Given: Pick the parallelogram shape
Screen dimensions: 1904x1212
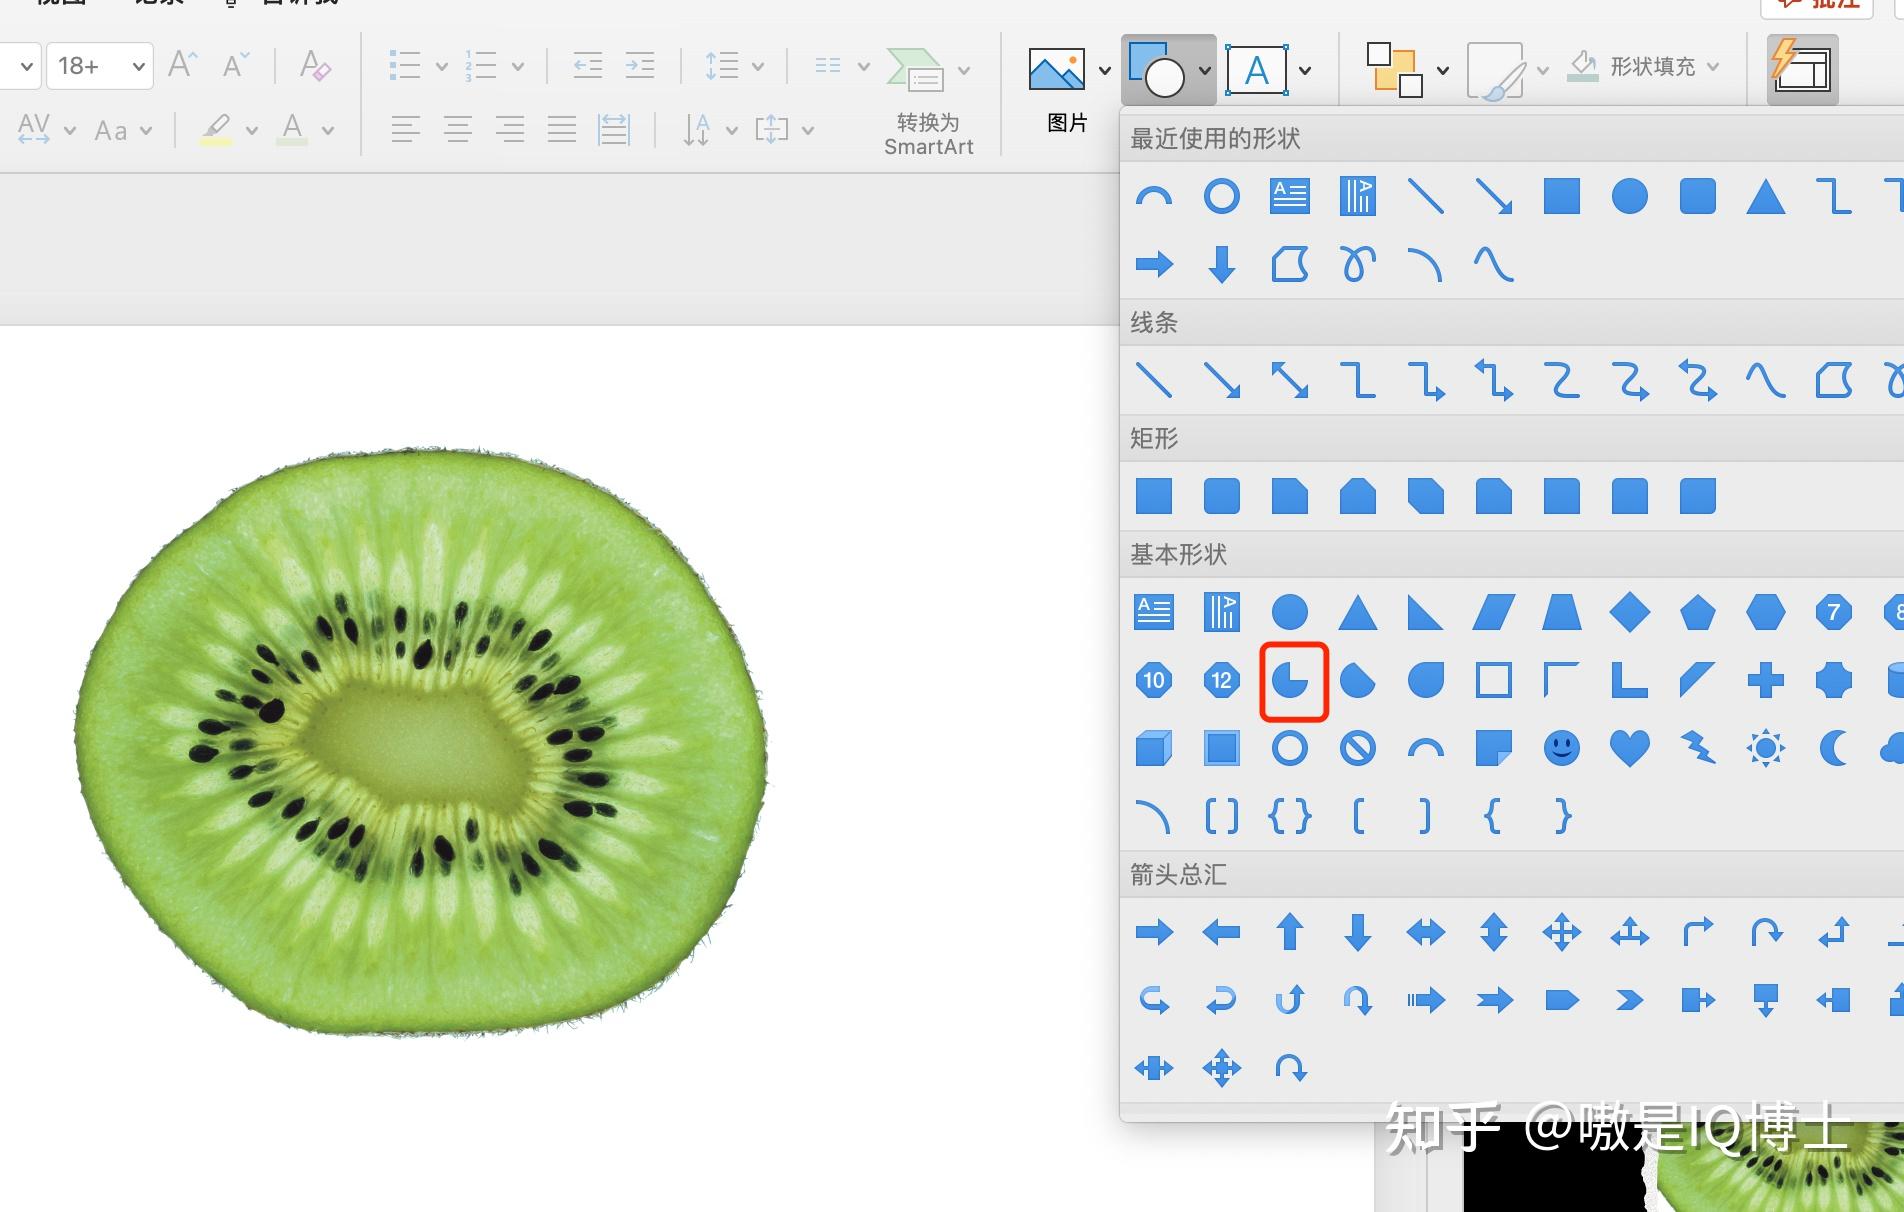Looking at the screenshot, I should click(1494, 612).
